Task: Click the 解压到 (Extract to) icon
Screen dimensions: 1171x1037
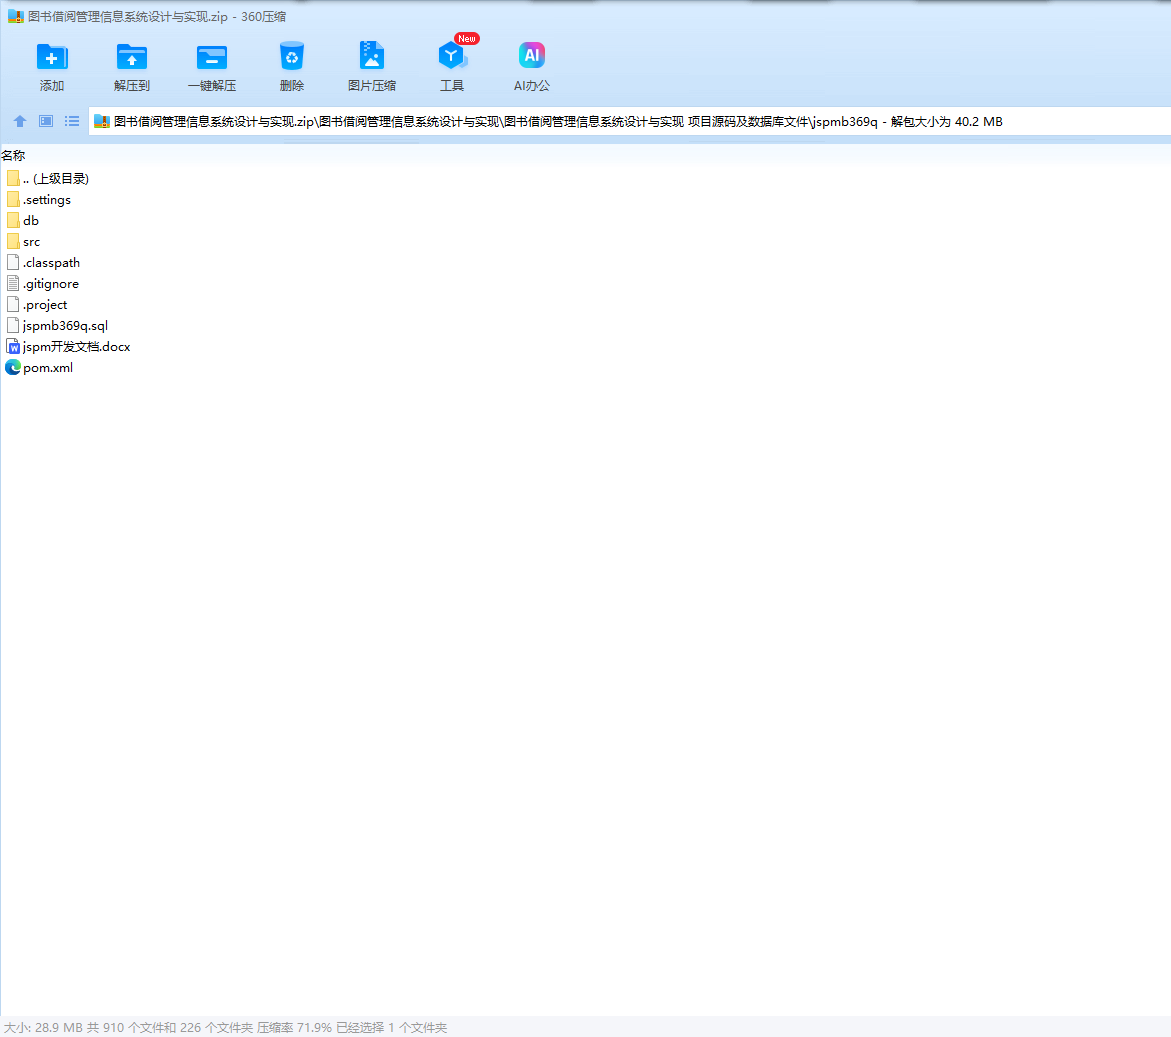Action: [x=131, y=57]
